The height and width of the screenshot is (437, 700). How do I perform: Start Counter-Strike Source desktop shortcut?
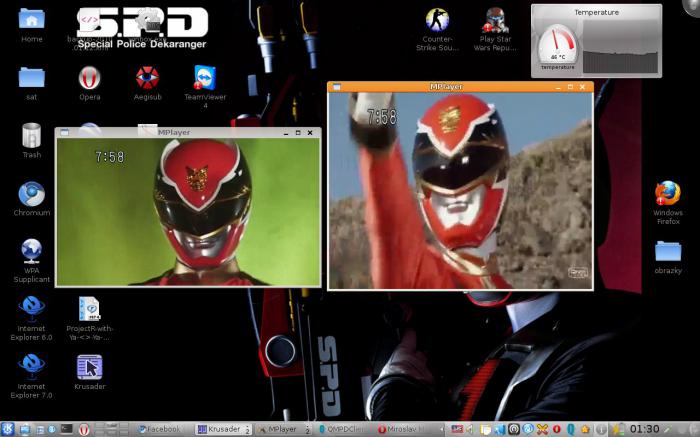pos(437,29)
